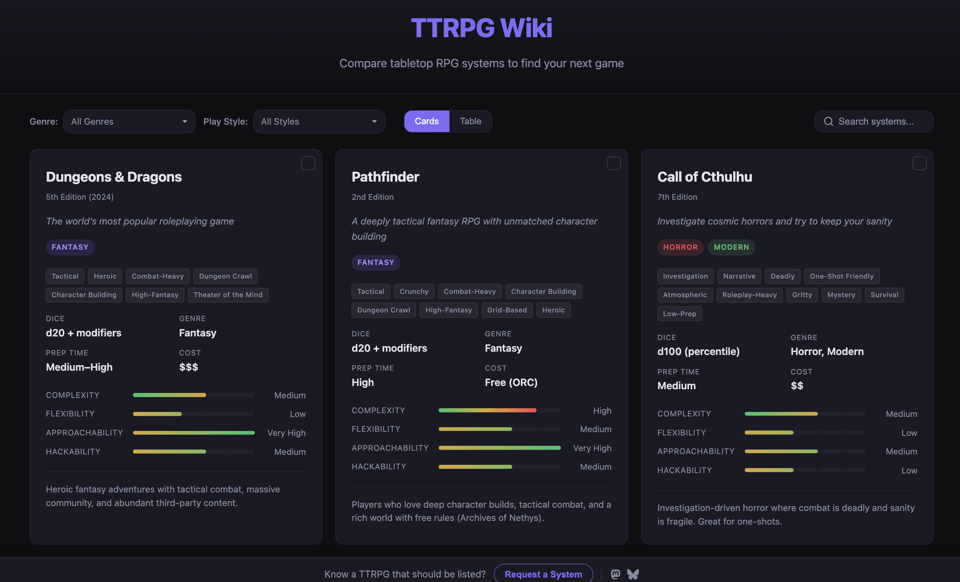The width and height of the screenshot is (960, 582).
Task: Expand the chevron on the All Styles selector
Action: 375,121
